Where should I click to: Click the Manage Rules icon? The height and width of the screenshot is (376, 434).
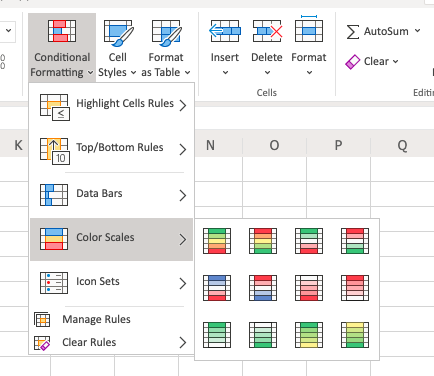42,319
